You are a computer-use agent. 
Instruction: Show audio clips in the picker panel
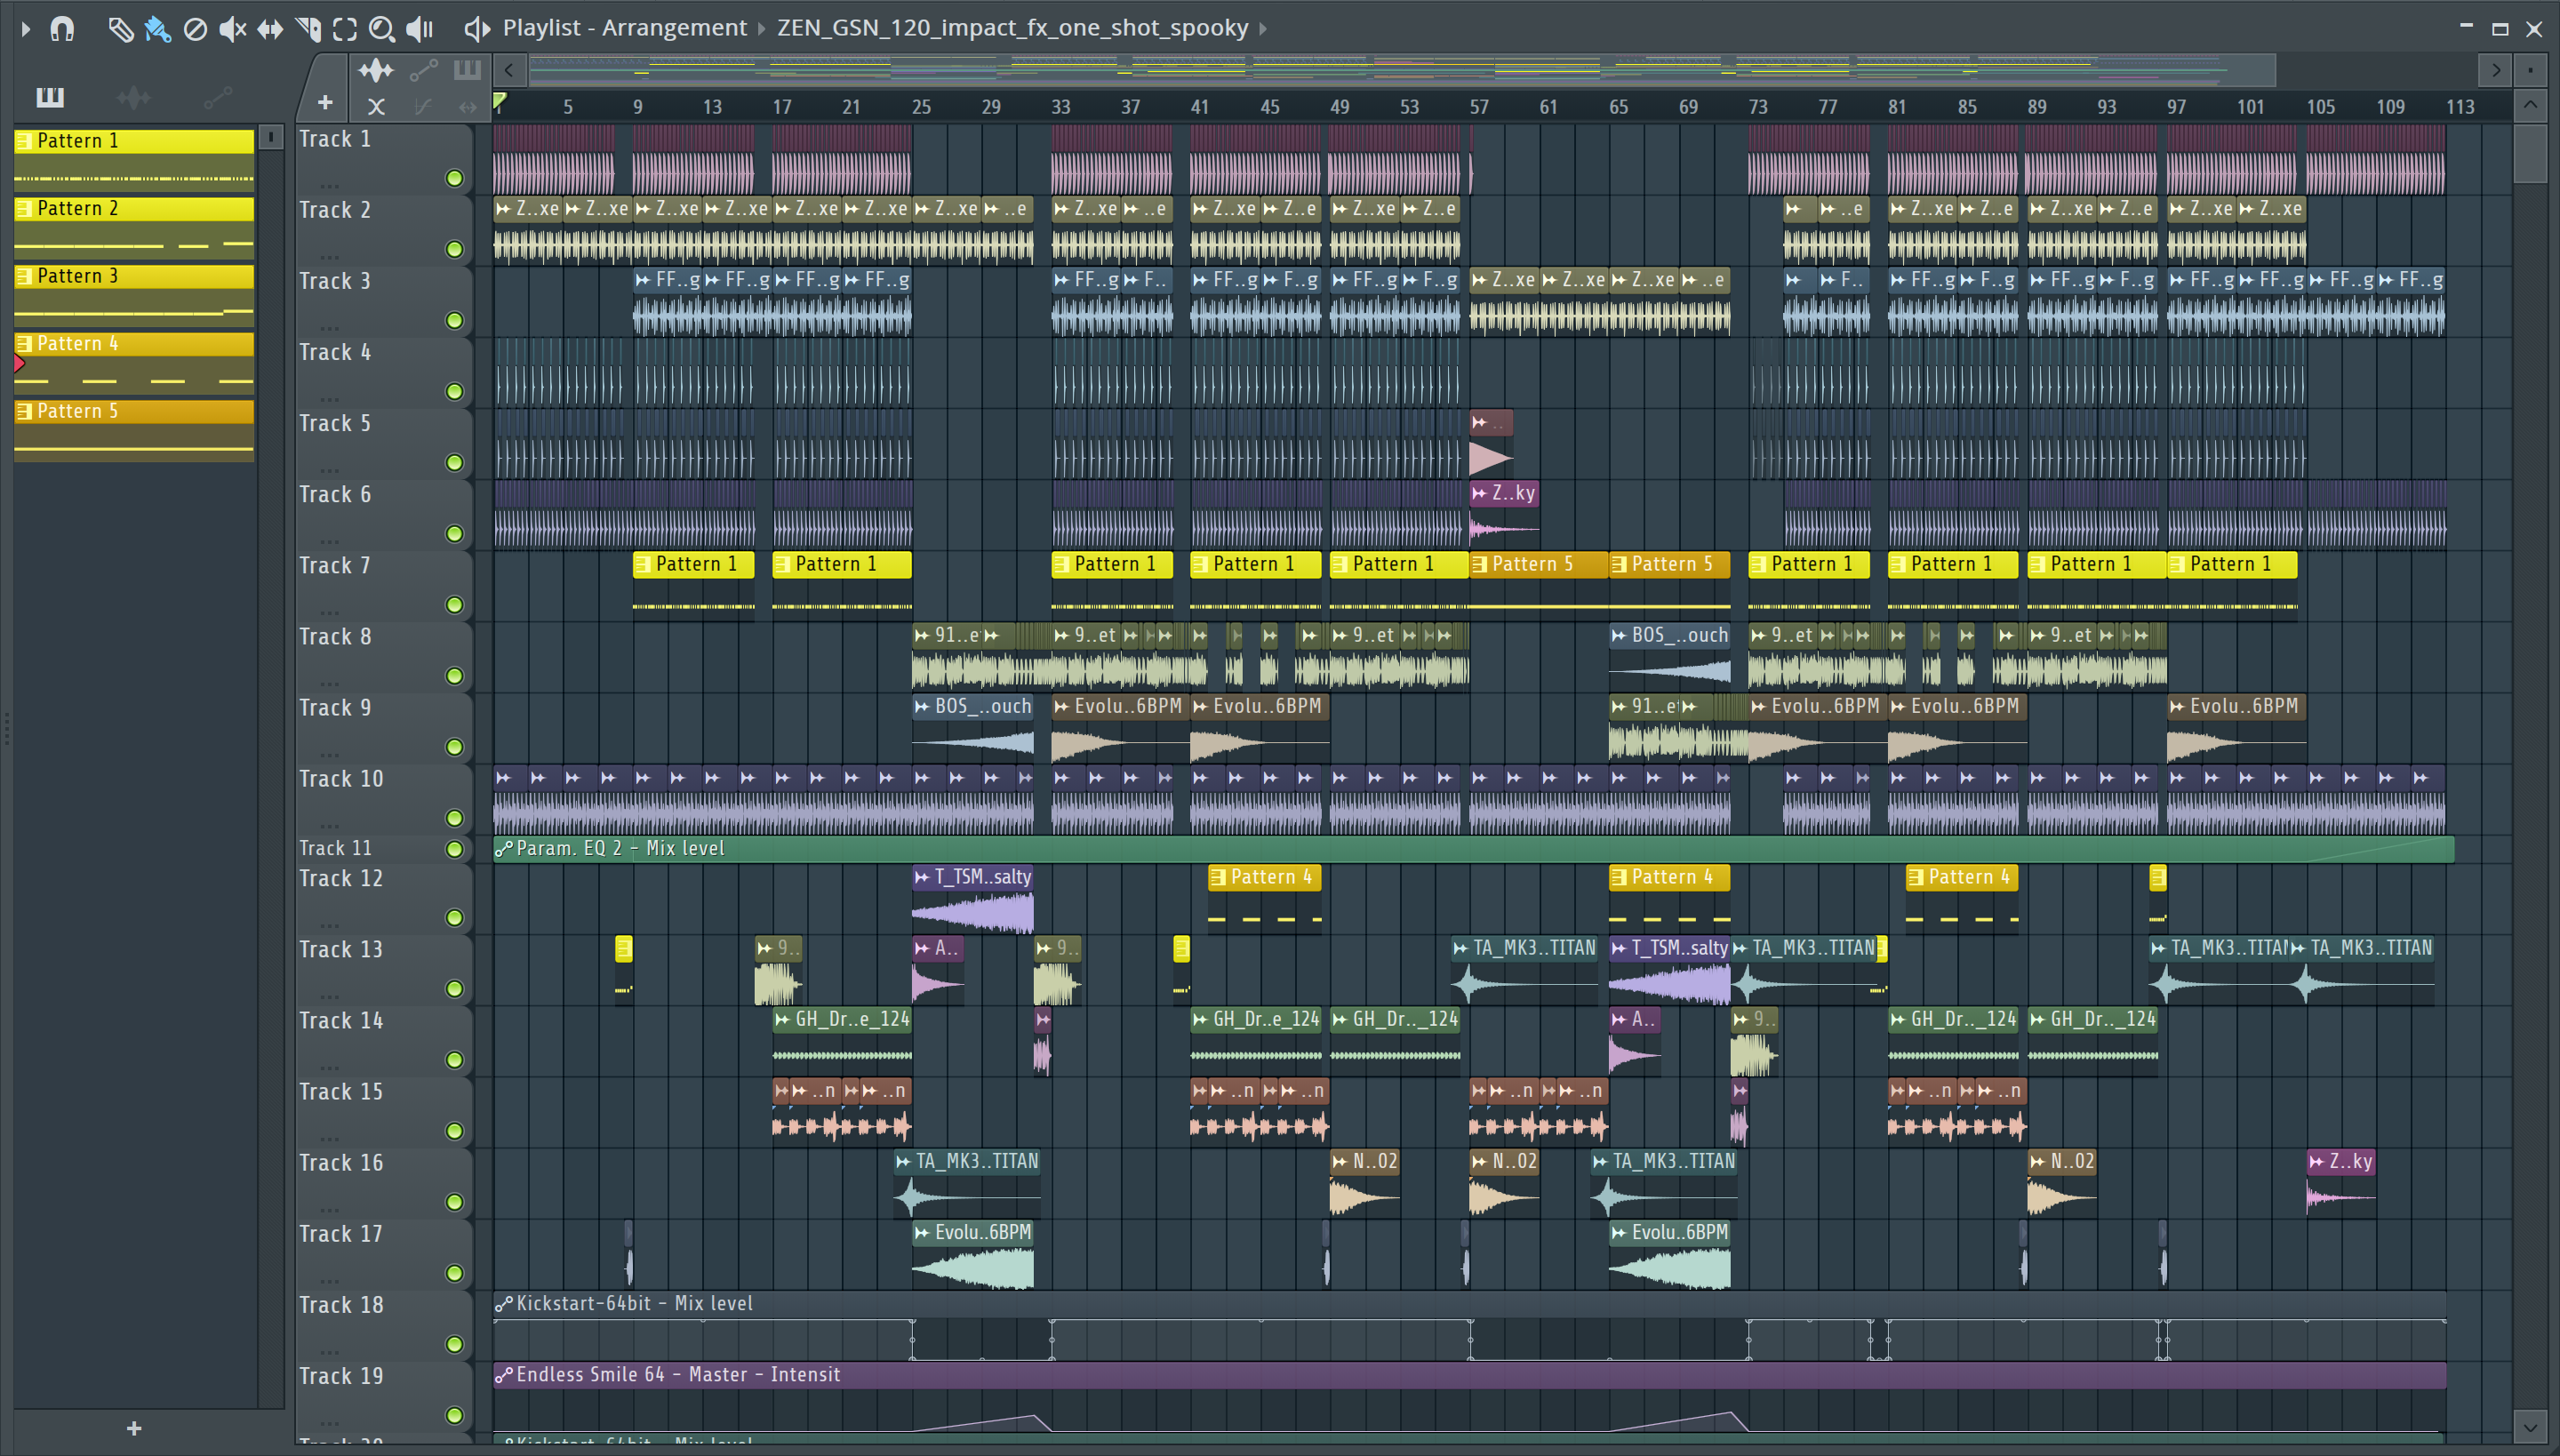tap(133, 97)
